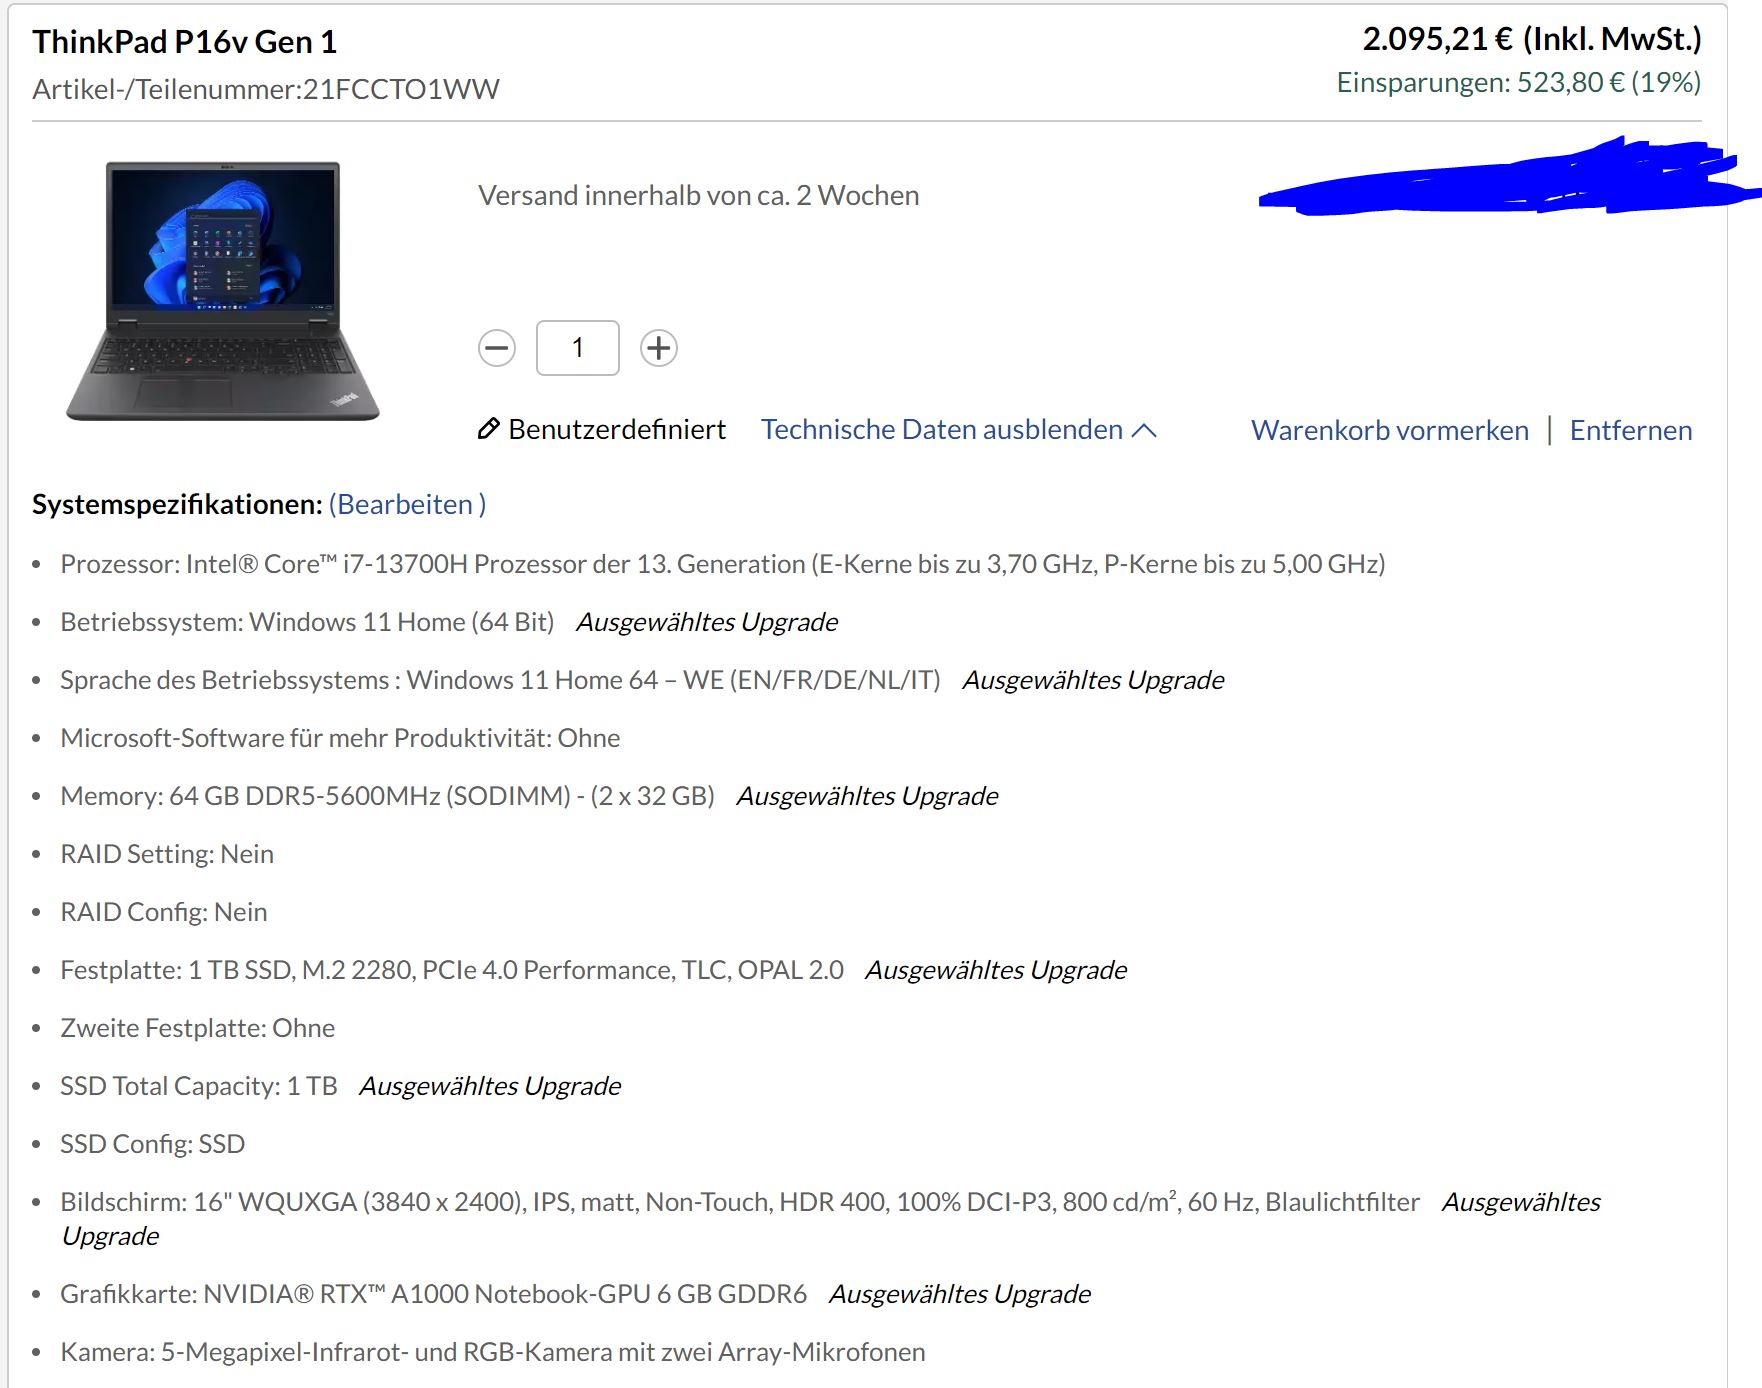
Task: Select the part number 21FCCTO1WW text
Action: tap(401, 89)
